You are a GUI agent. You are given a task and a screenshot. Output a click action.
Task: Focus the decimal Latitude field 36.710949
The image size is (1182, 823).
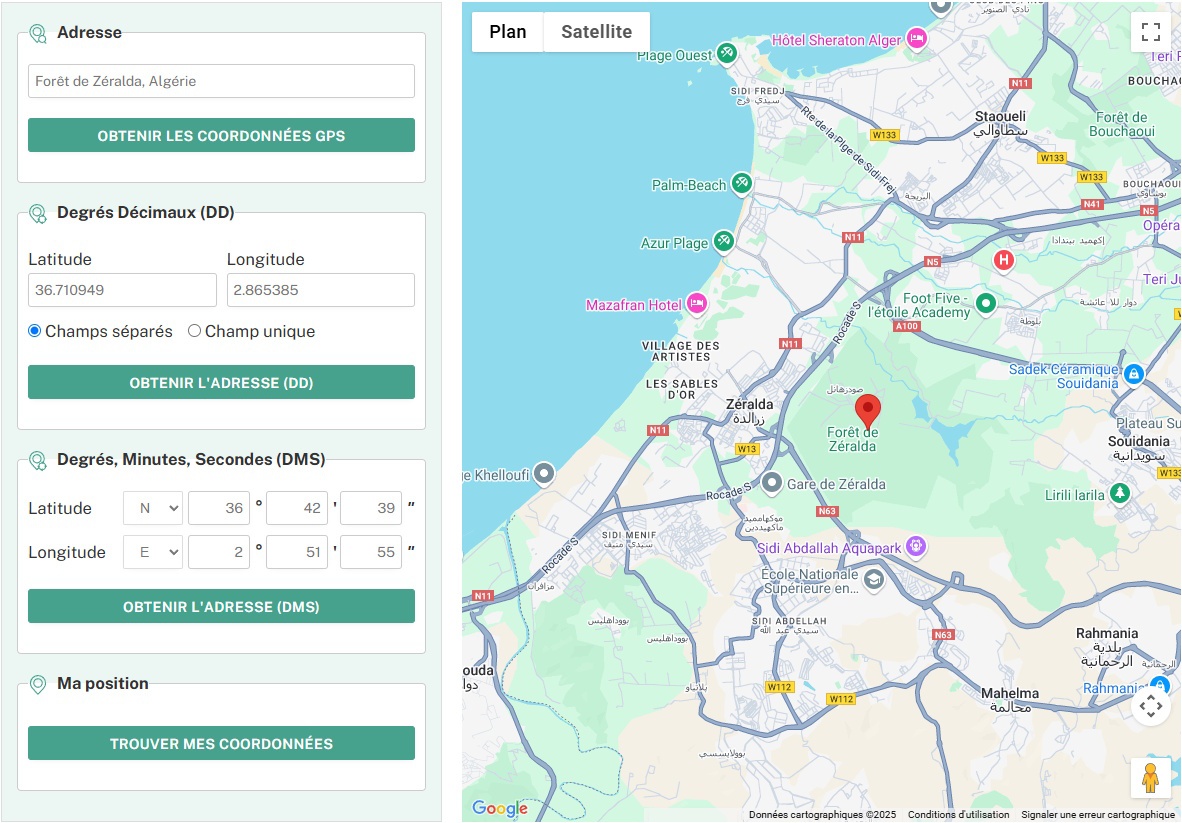coord(122,289)
